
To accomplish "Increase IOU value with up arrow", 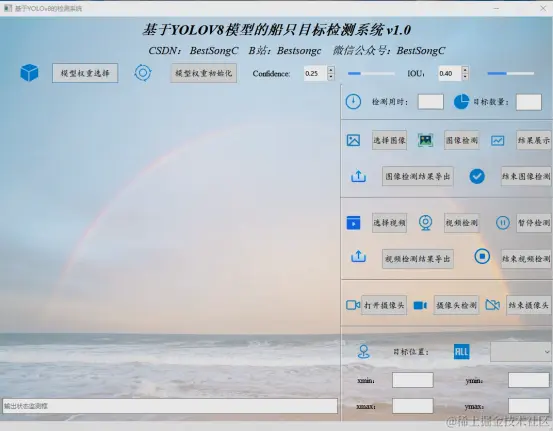I will (465, 70).
